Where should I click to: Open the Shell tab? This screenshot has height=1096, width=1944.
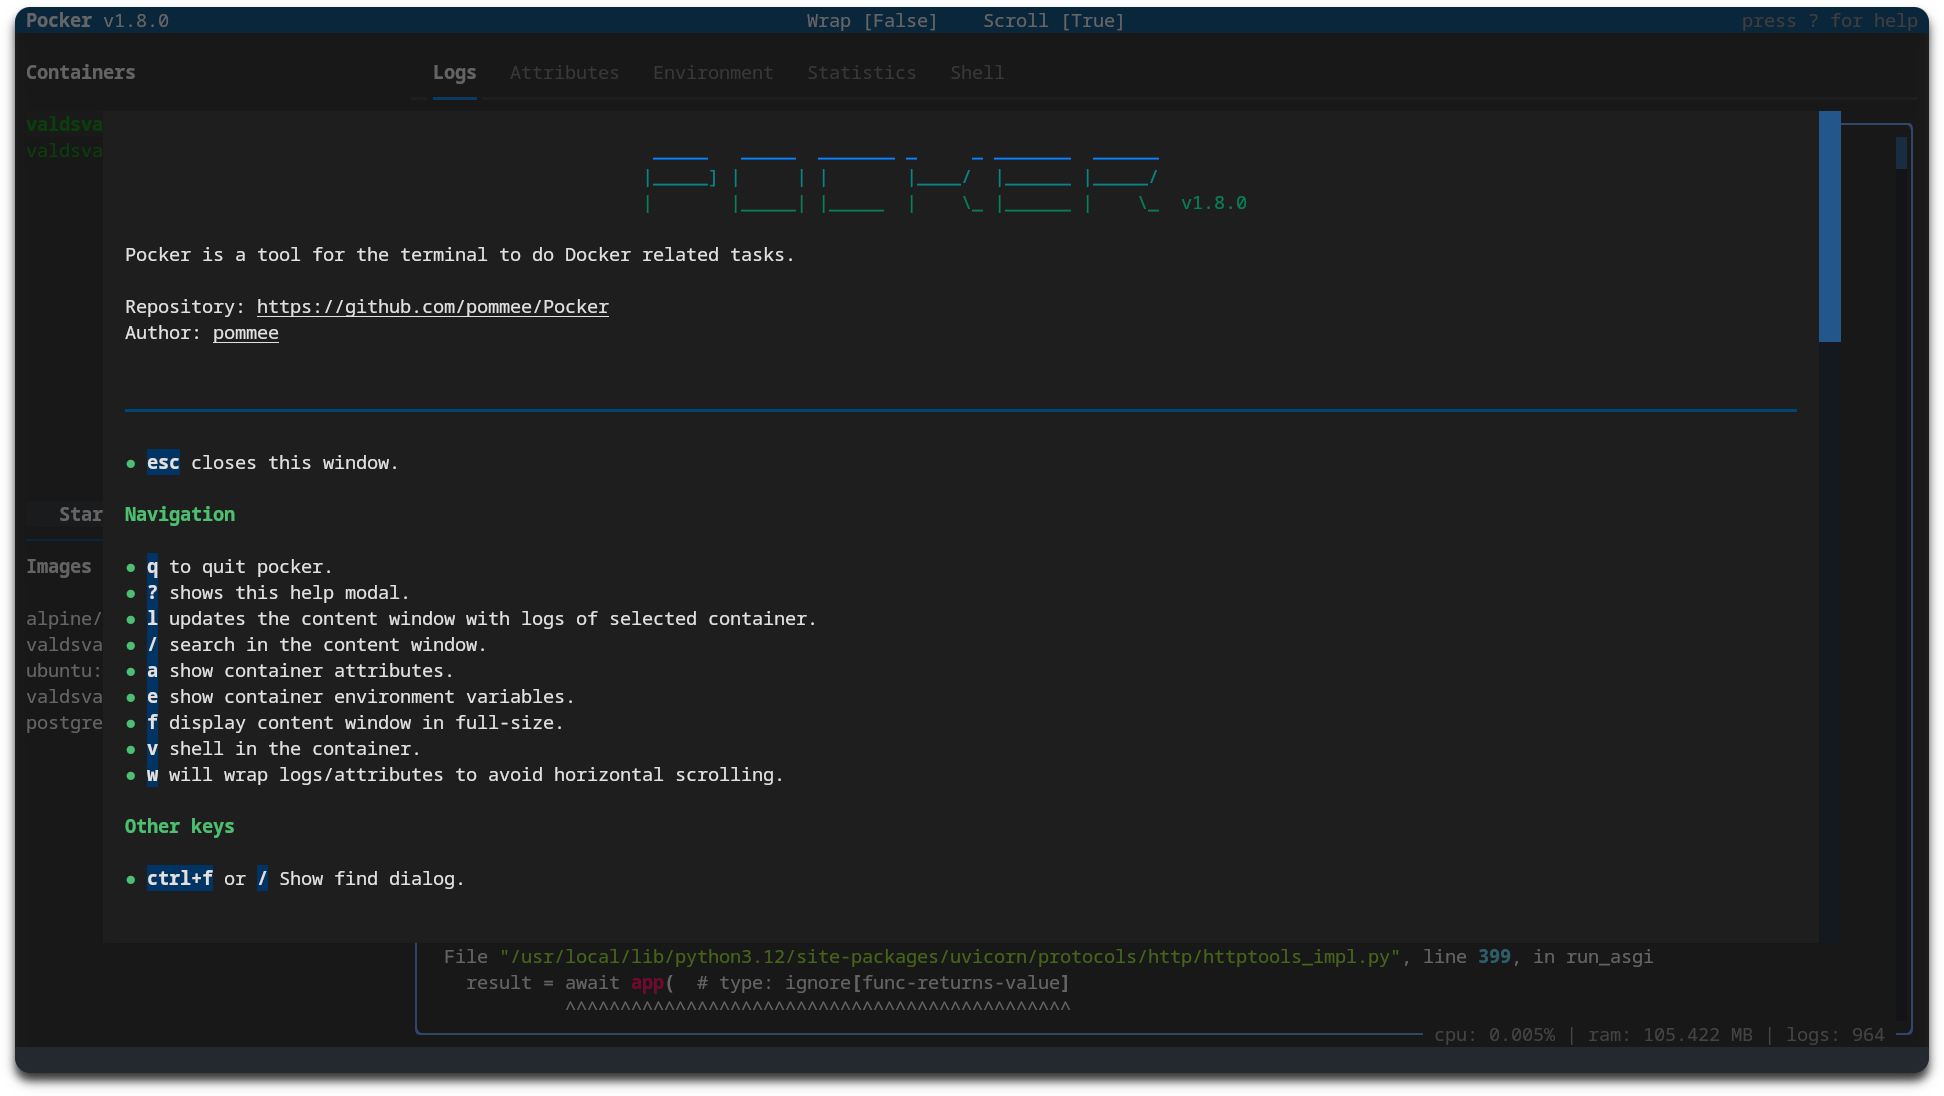[x=977, y=73]
